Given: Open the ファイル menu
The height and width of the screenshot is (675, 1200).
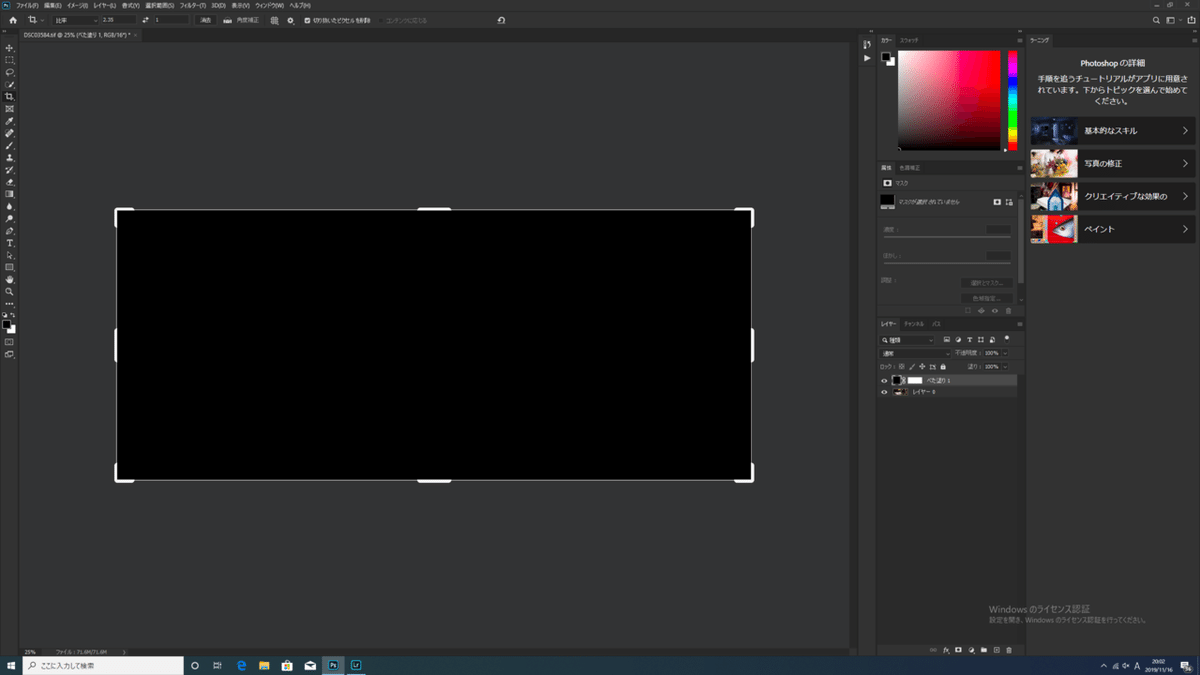Looking at the screenshot, I should point(27,5).
